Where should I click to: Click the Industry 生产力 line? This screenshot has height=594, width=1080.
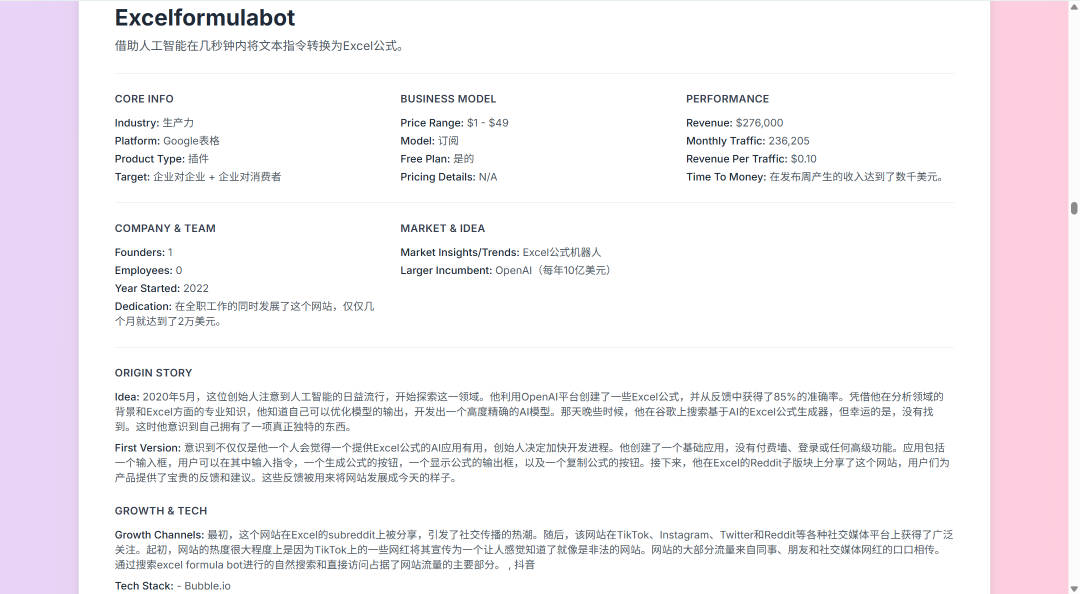tap(154, 123)
